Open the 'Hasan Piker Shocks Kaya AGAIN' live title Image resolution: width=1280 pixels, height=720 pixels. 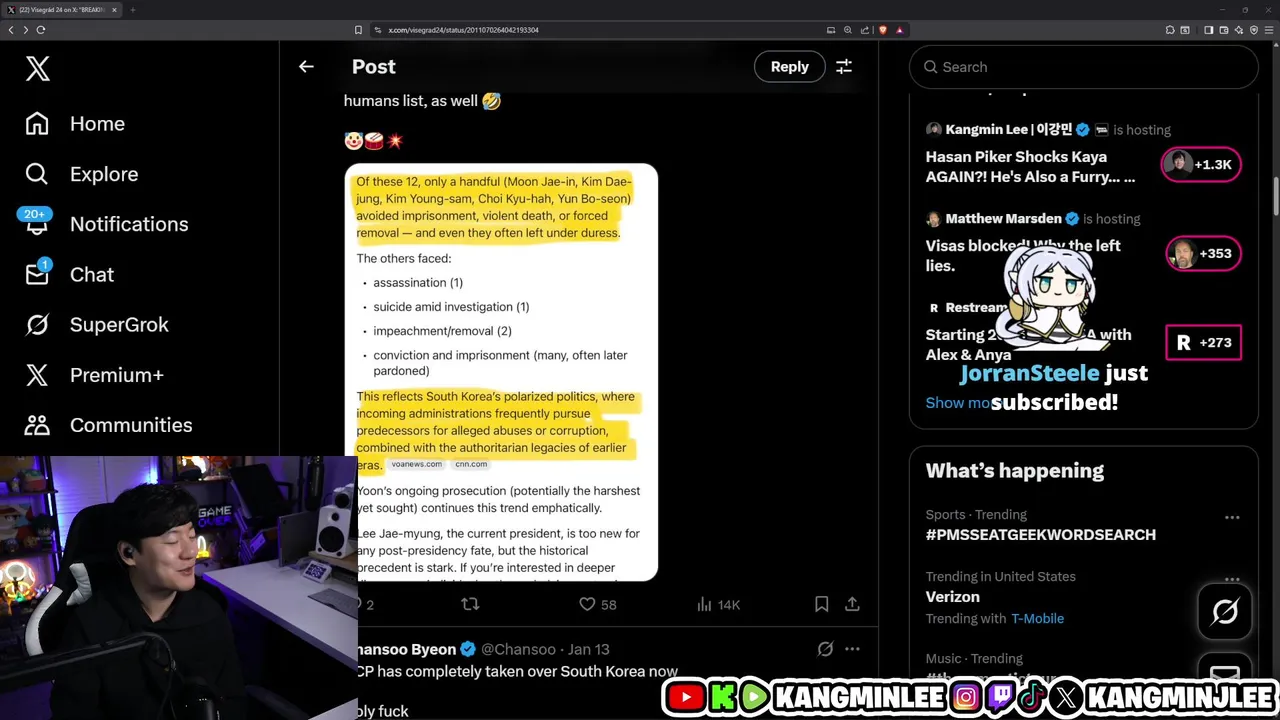[x=1030, y=167]
